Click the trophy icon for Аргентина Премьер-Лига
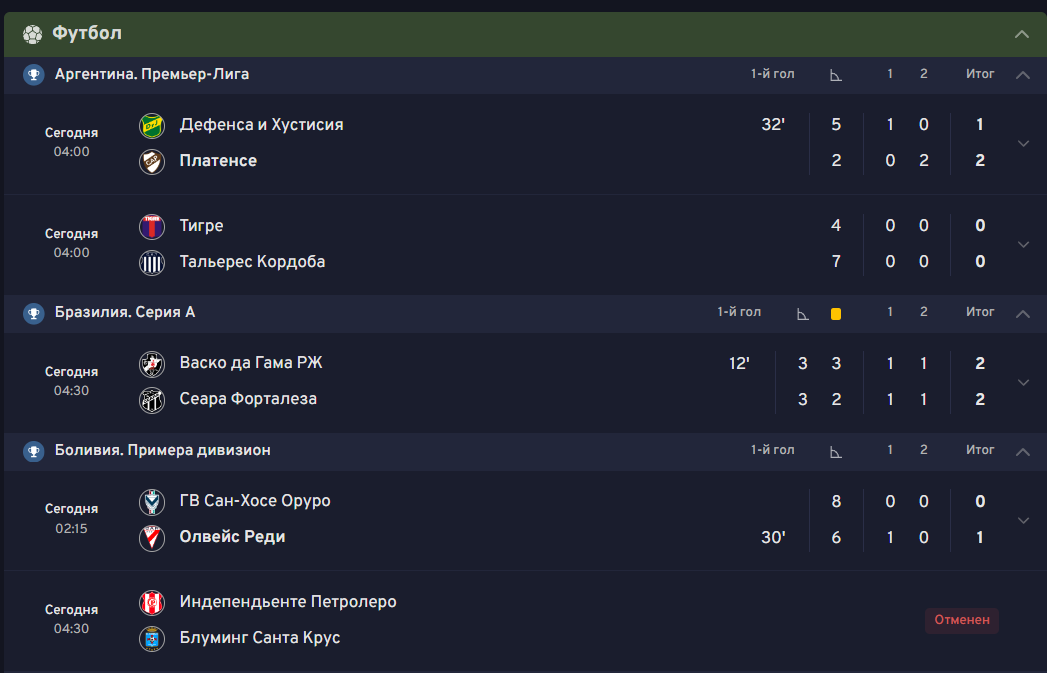Screen dimensions: 1047x673 pyautogui.click(x=34, y=74)
